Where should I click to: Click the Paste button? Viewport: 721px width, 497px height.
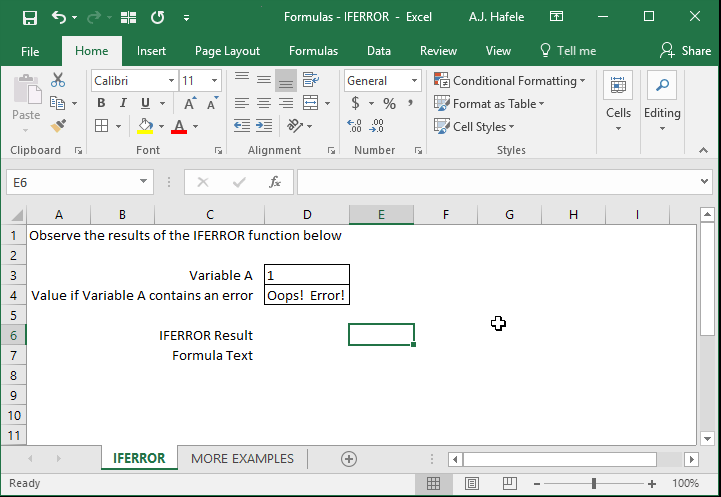tap(26, 103)
